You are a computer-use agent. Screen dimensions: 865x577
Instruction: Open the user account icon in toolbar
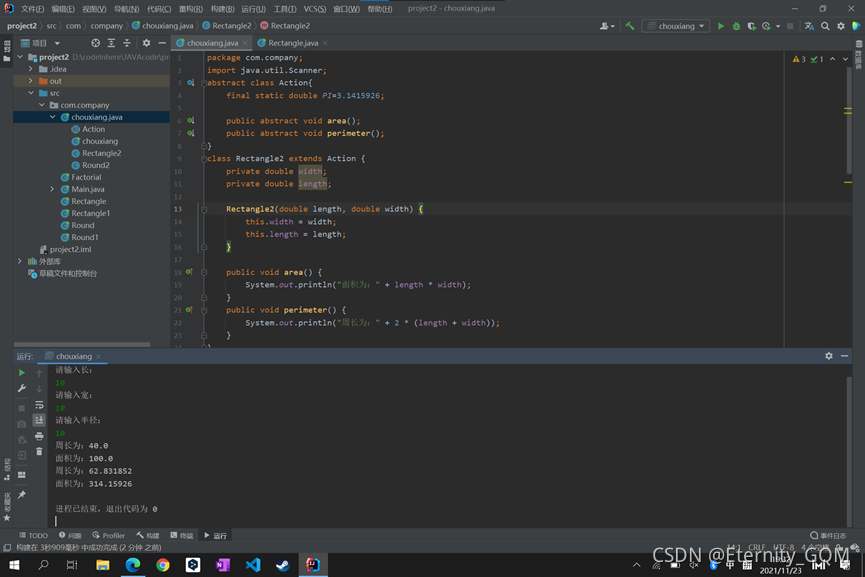[x=605, y=26]
